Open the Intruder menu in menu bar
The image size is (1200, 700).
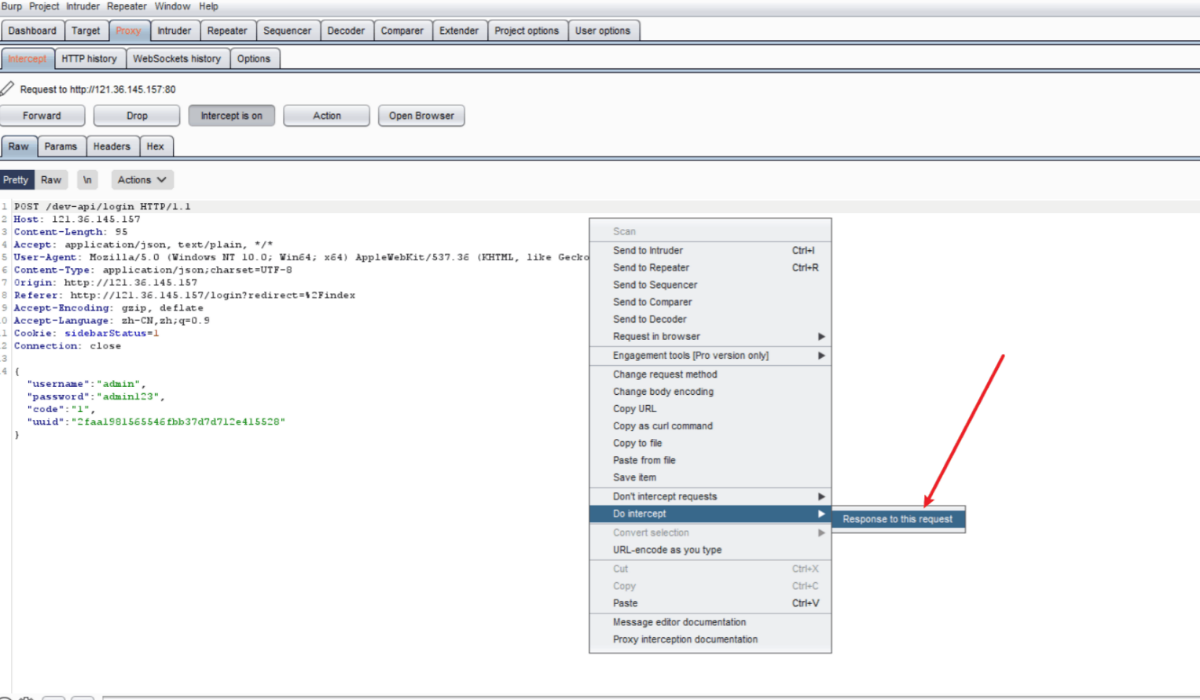coord(83,7)
